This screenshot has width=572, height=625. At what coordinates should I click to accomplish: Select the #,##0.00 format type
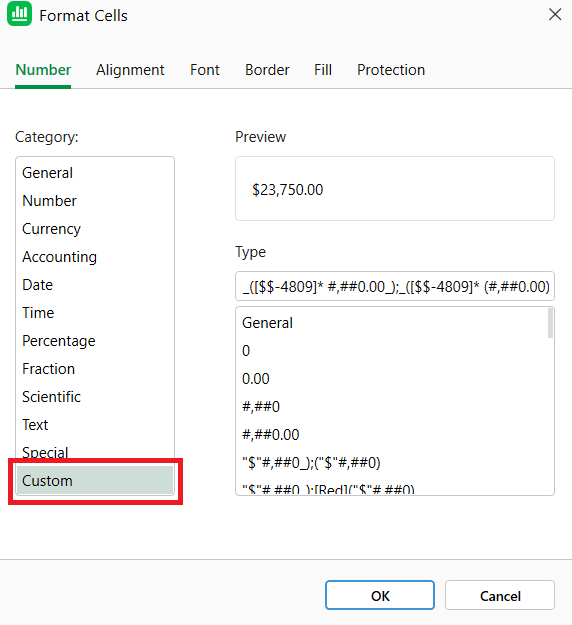[392, 435]
